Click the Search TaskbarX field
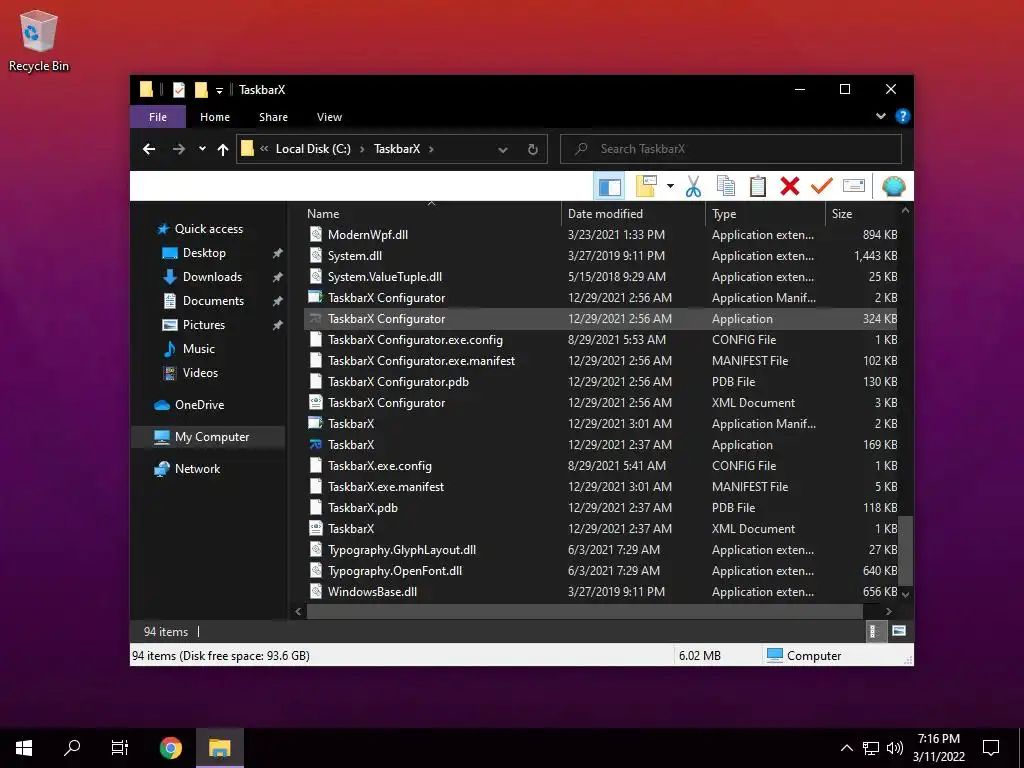1024x768 pixels. coord(731,149)
